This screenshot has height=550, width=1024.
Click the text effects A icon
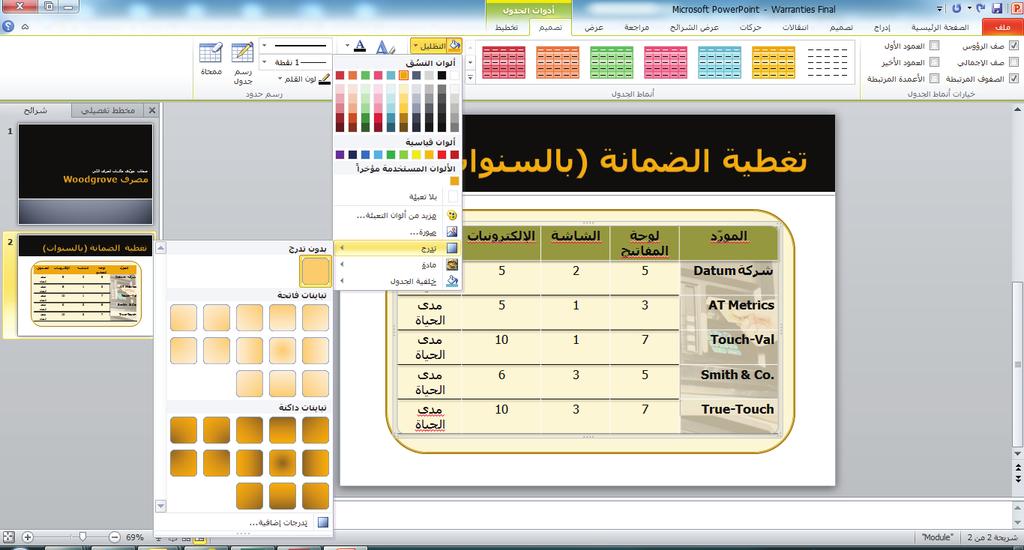click(x=383, y=47)
